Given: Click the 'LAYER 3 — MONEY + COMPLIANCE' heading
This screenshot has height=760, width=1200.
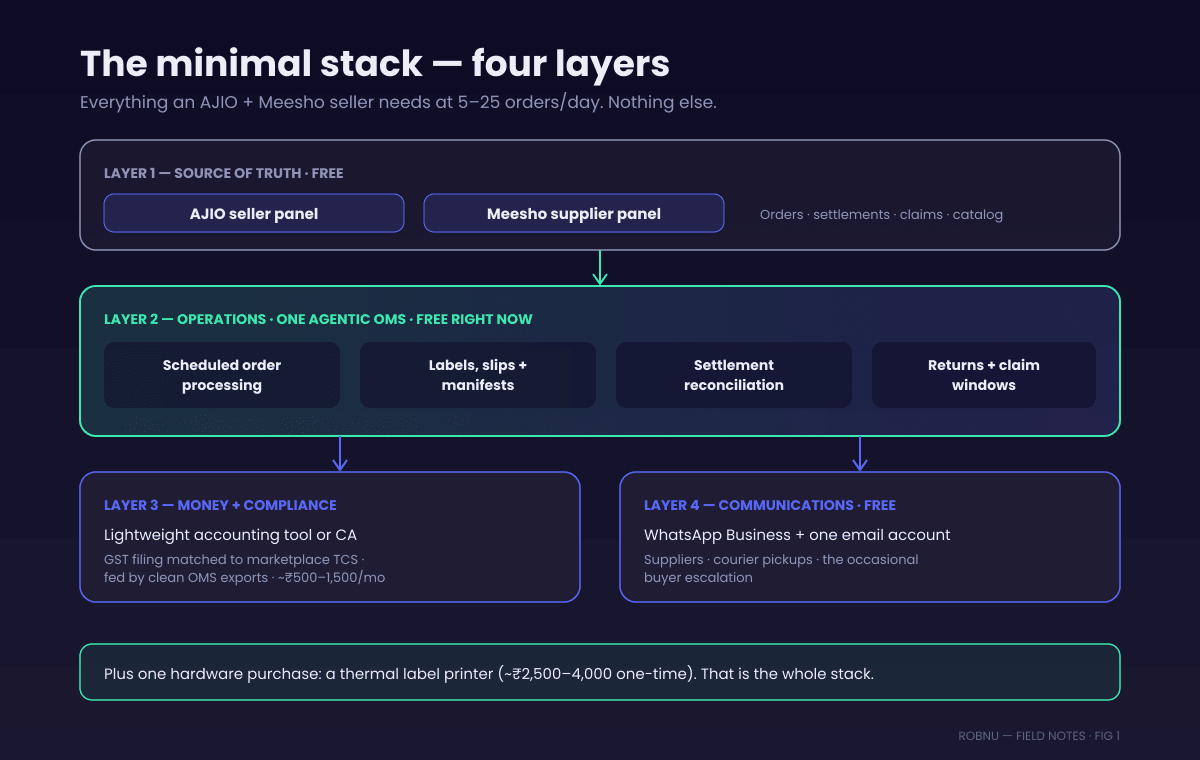Looking at the screenshot, I should [x=220, y=505].
